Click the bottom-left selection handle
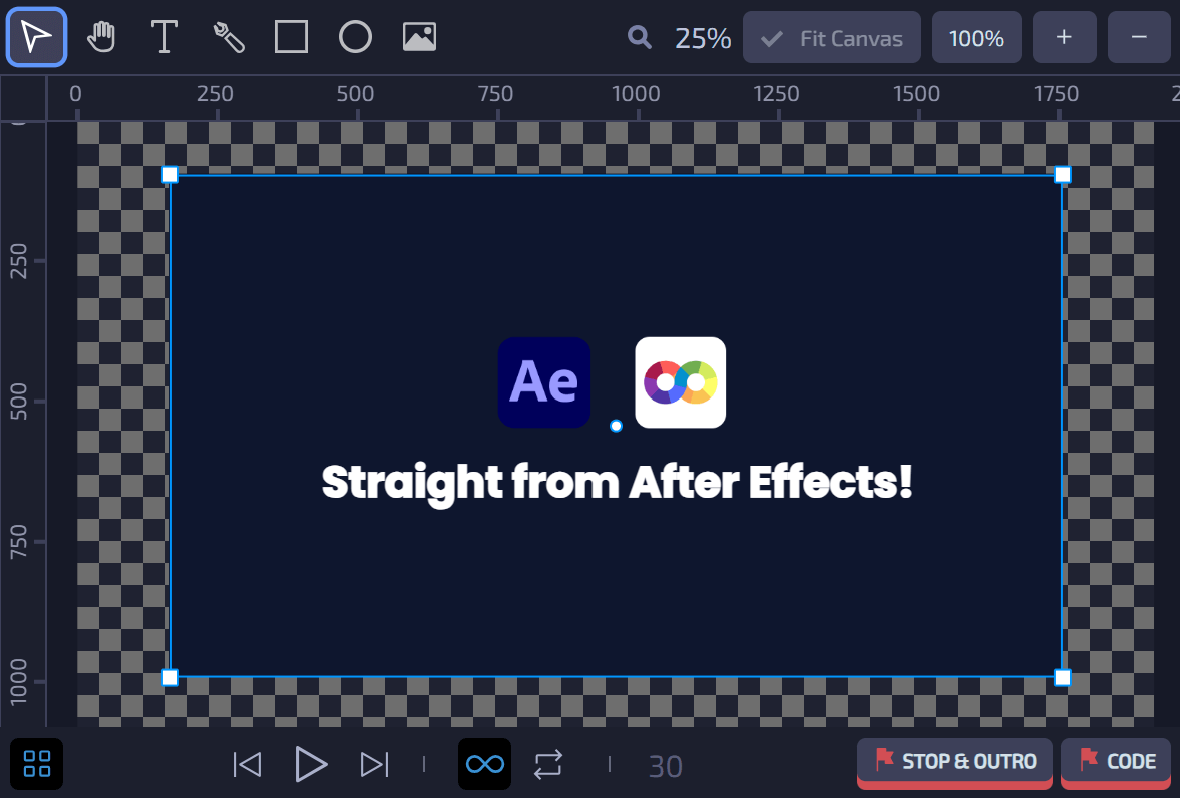 [170, 678]
